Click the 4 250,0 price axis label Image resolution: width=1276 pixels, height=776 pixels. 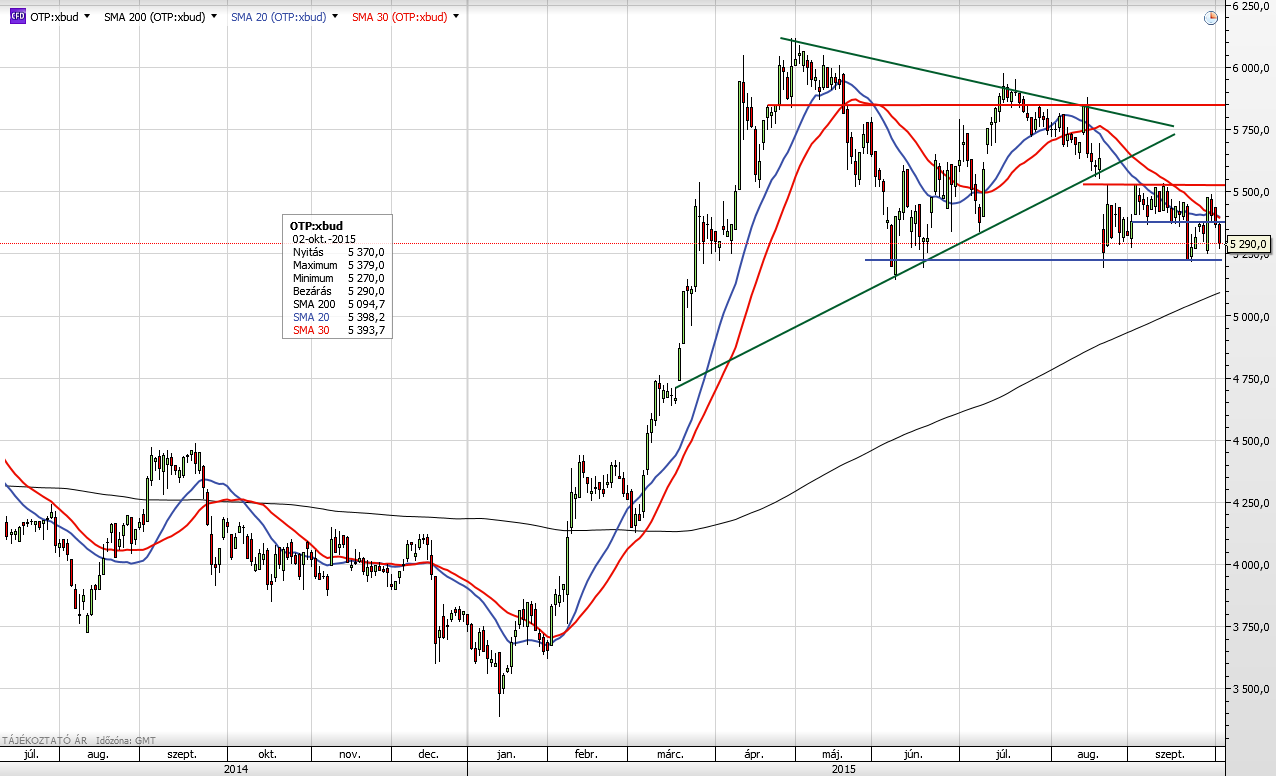pos(1251,503)
